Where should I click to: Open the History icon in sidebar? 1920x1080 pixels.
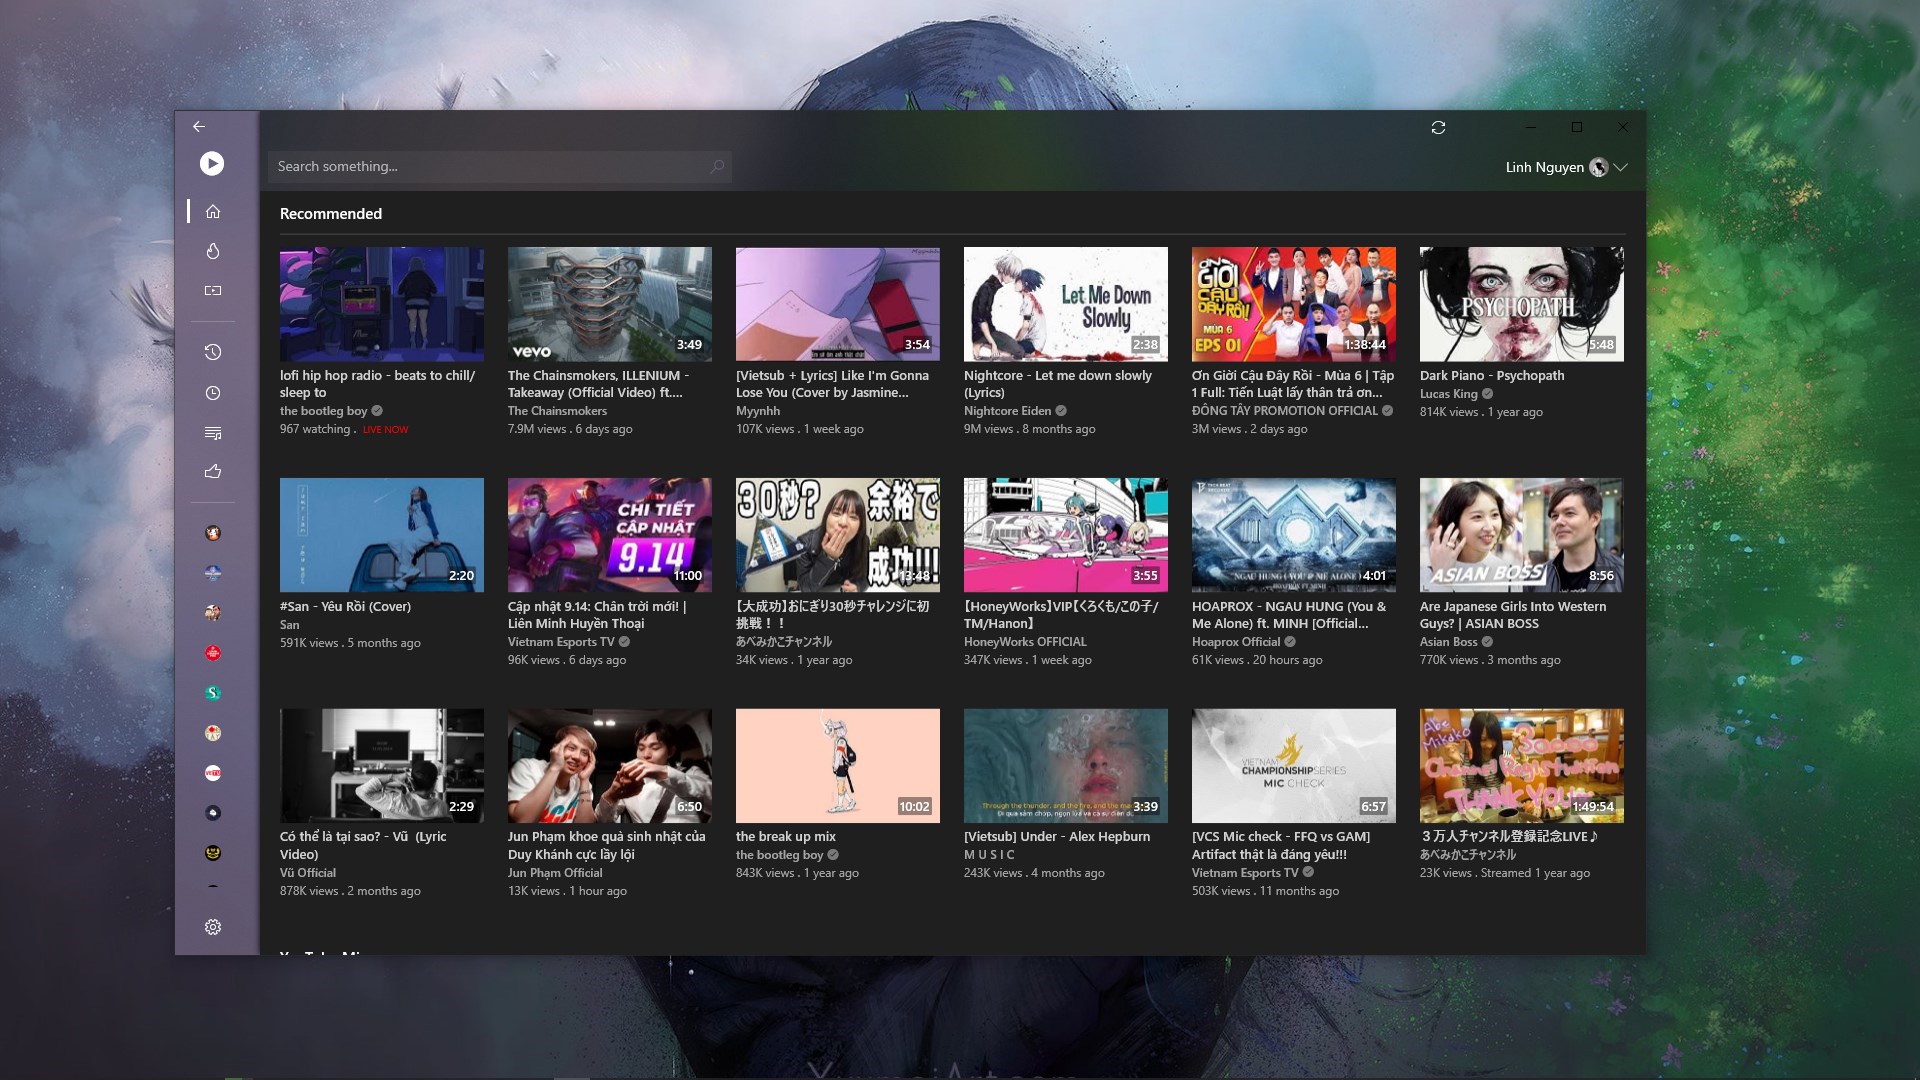tap(213, 352)
